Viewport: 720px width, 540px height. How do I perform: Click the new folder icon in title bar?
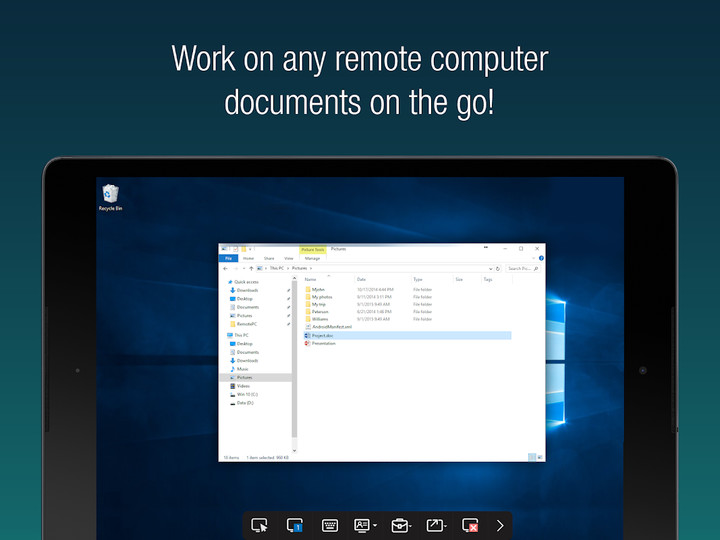(243, 249)
